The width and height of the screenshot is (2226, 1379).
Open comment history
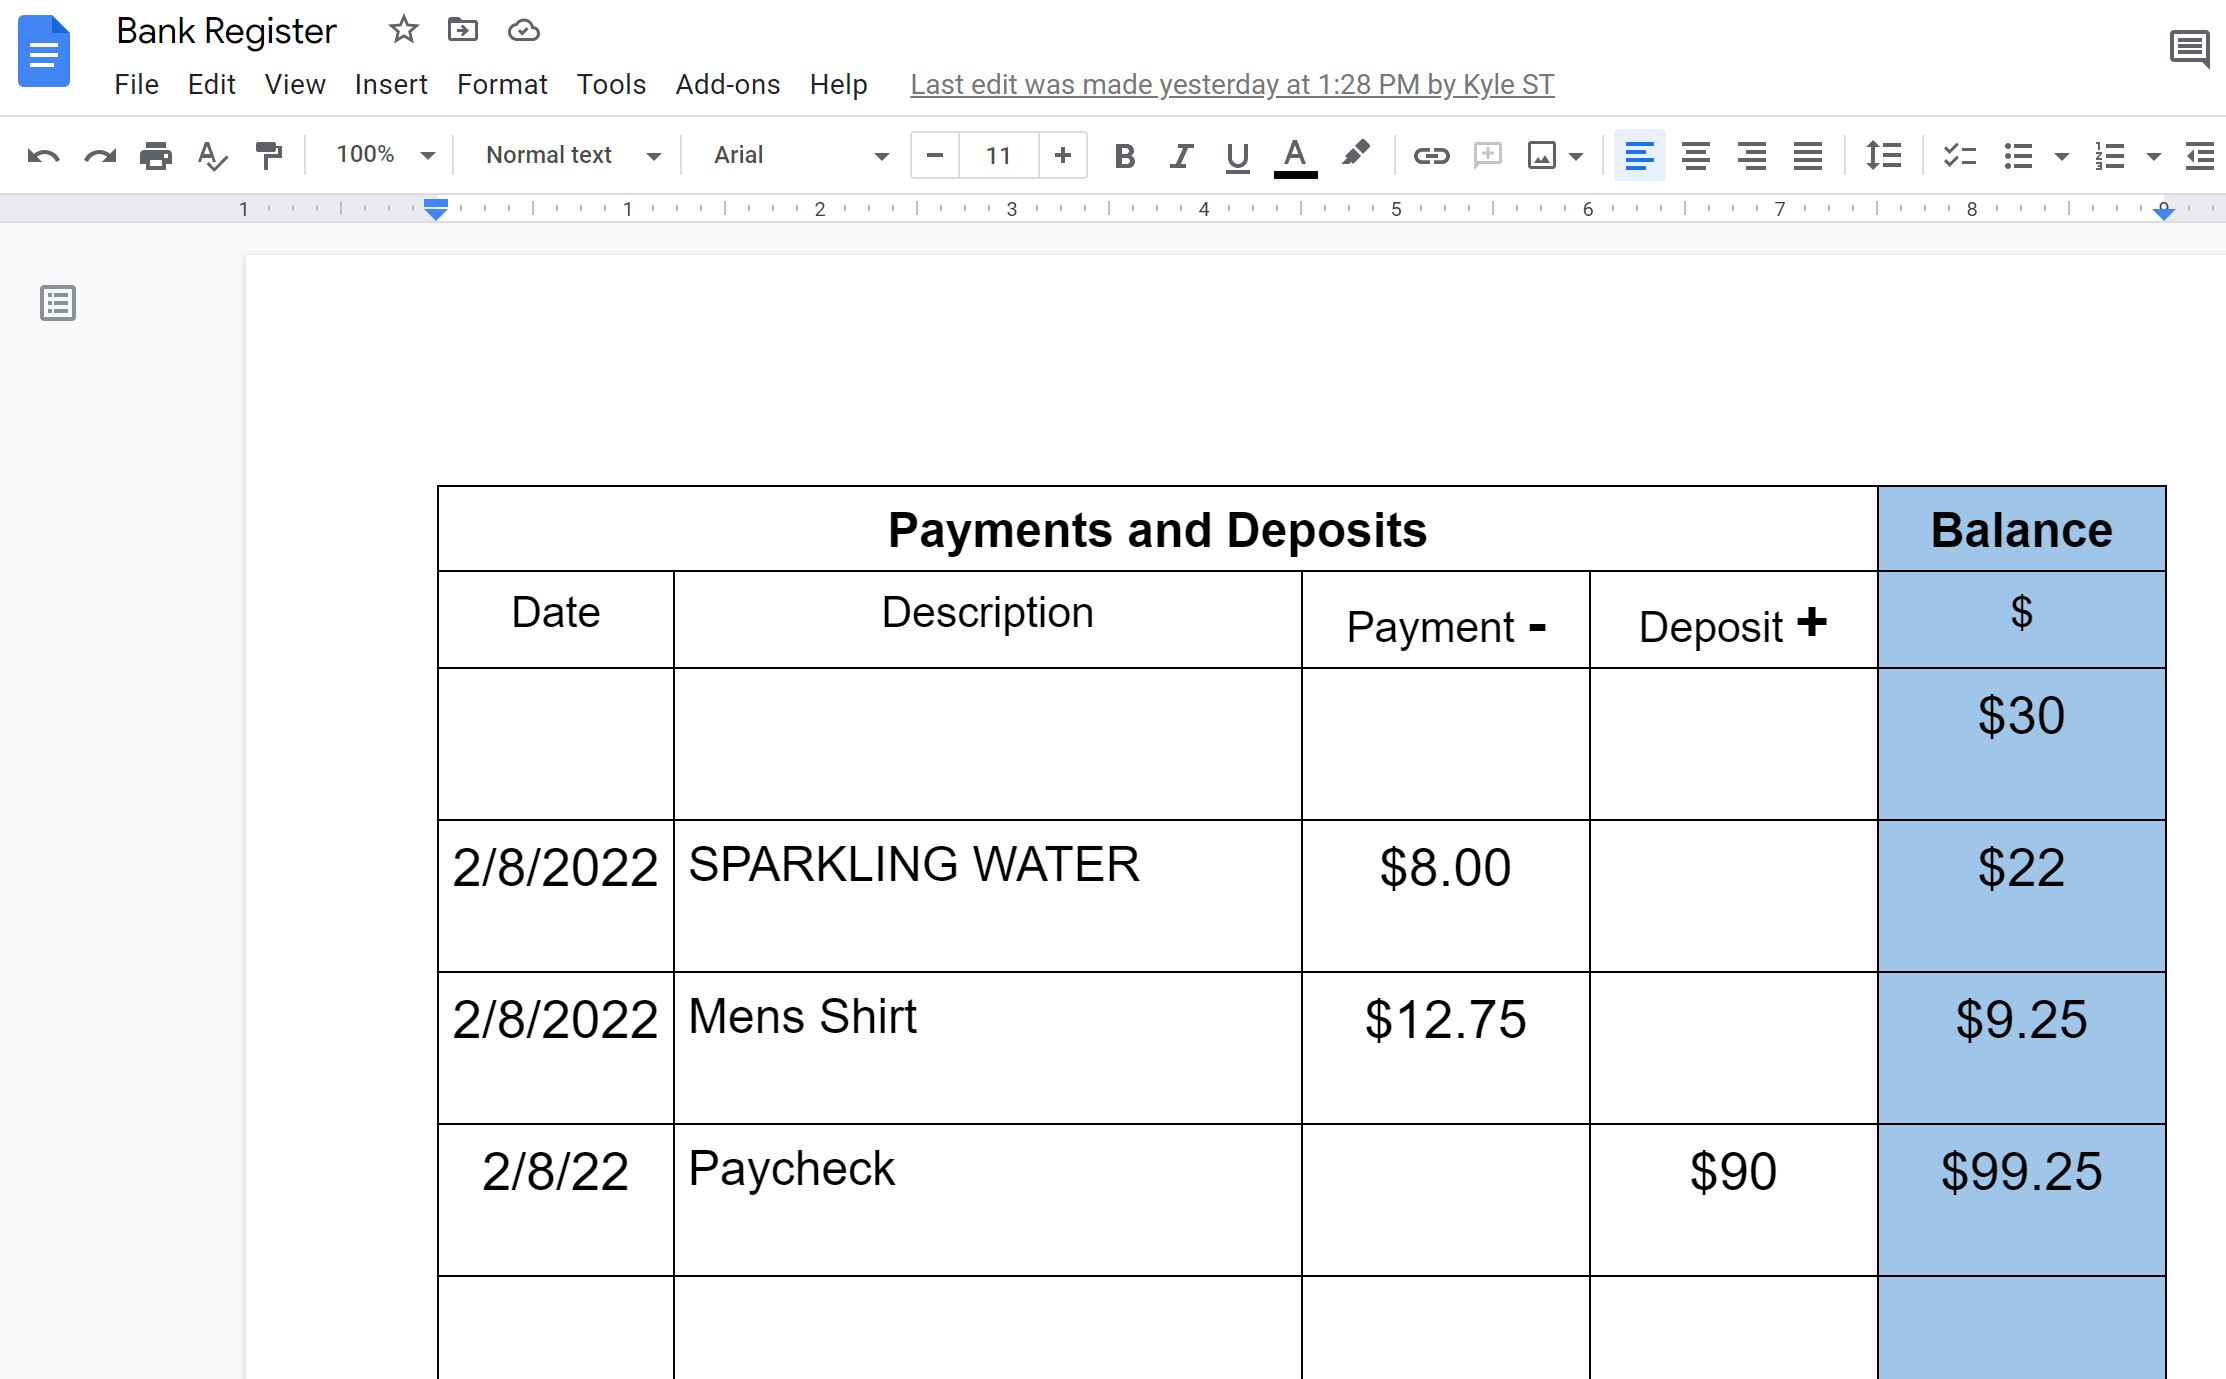(2188, 47)
